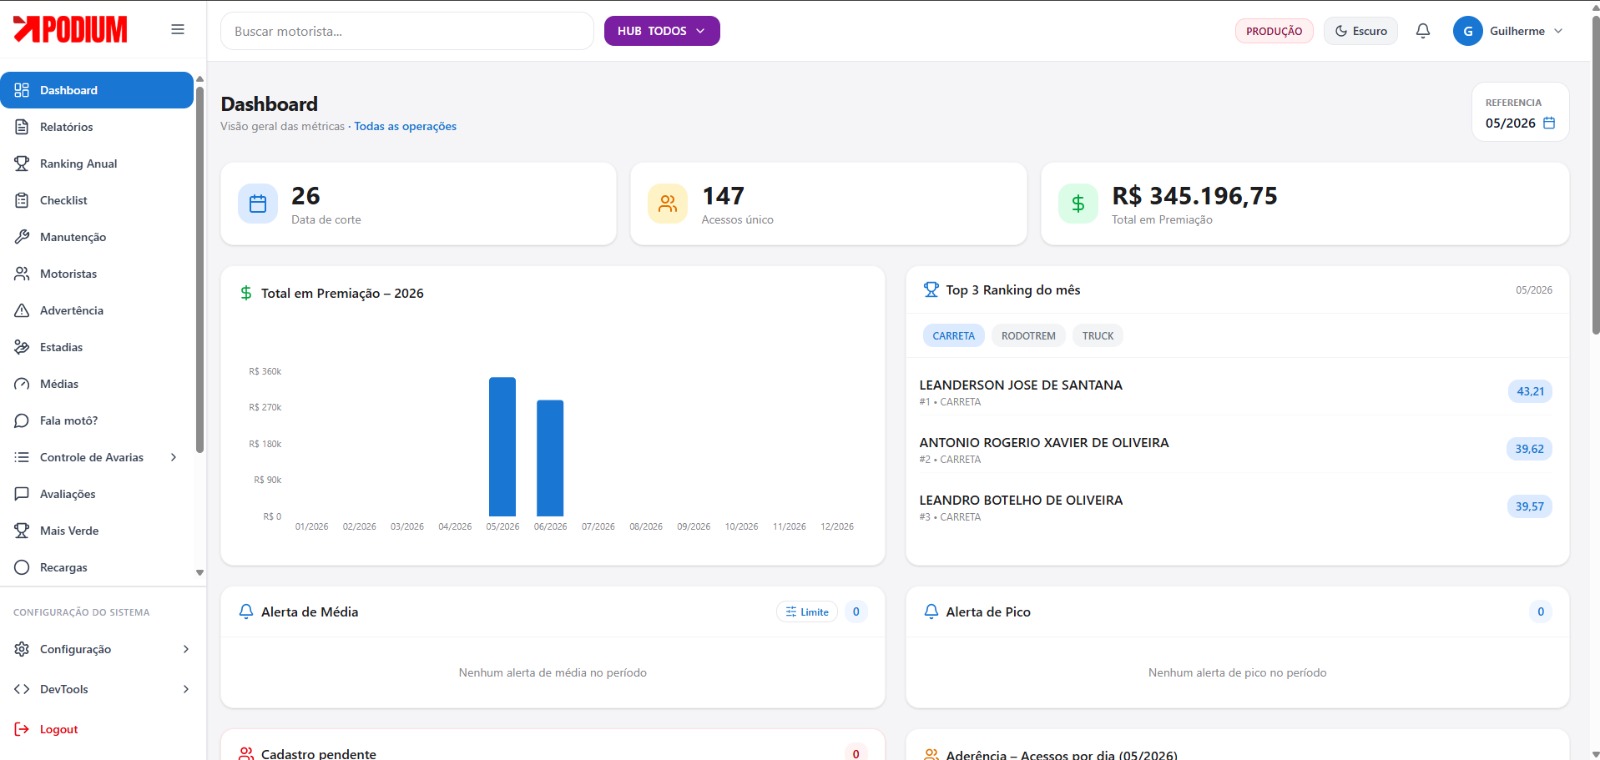Viewport: 1600px width, 760px height.
Task: Select the RODOTREM ranking filter
Action: (1028, 336)
